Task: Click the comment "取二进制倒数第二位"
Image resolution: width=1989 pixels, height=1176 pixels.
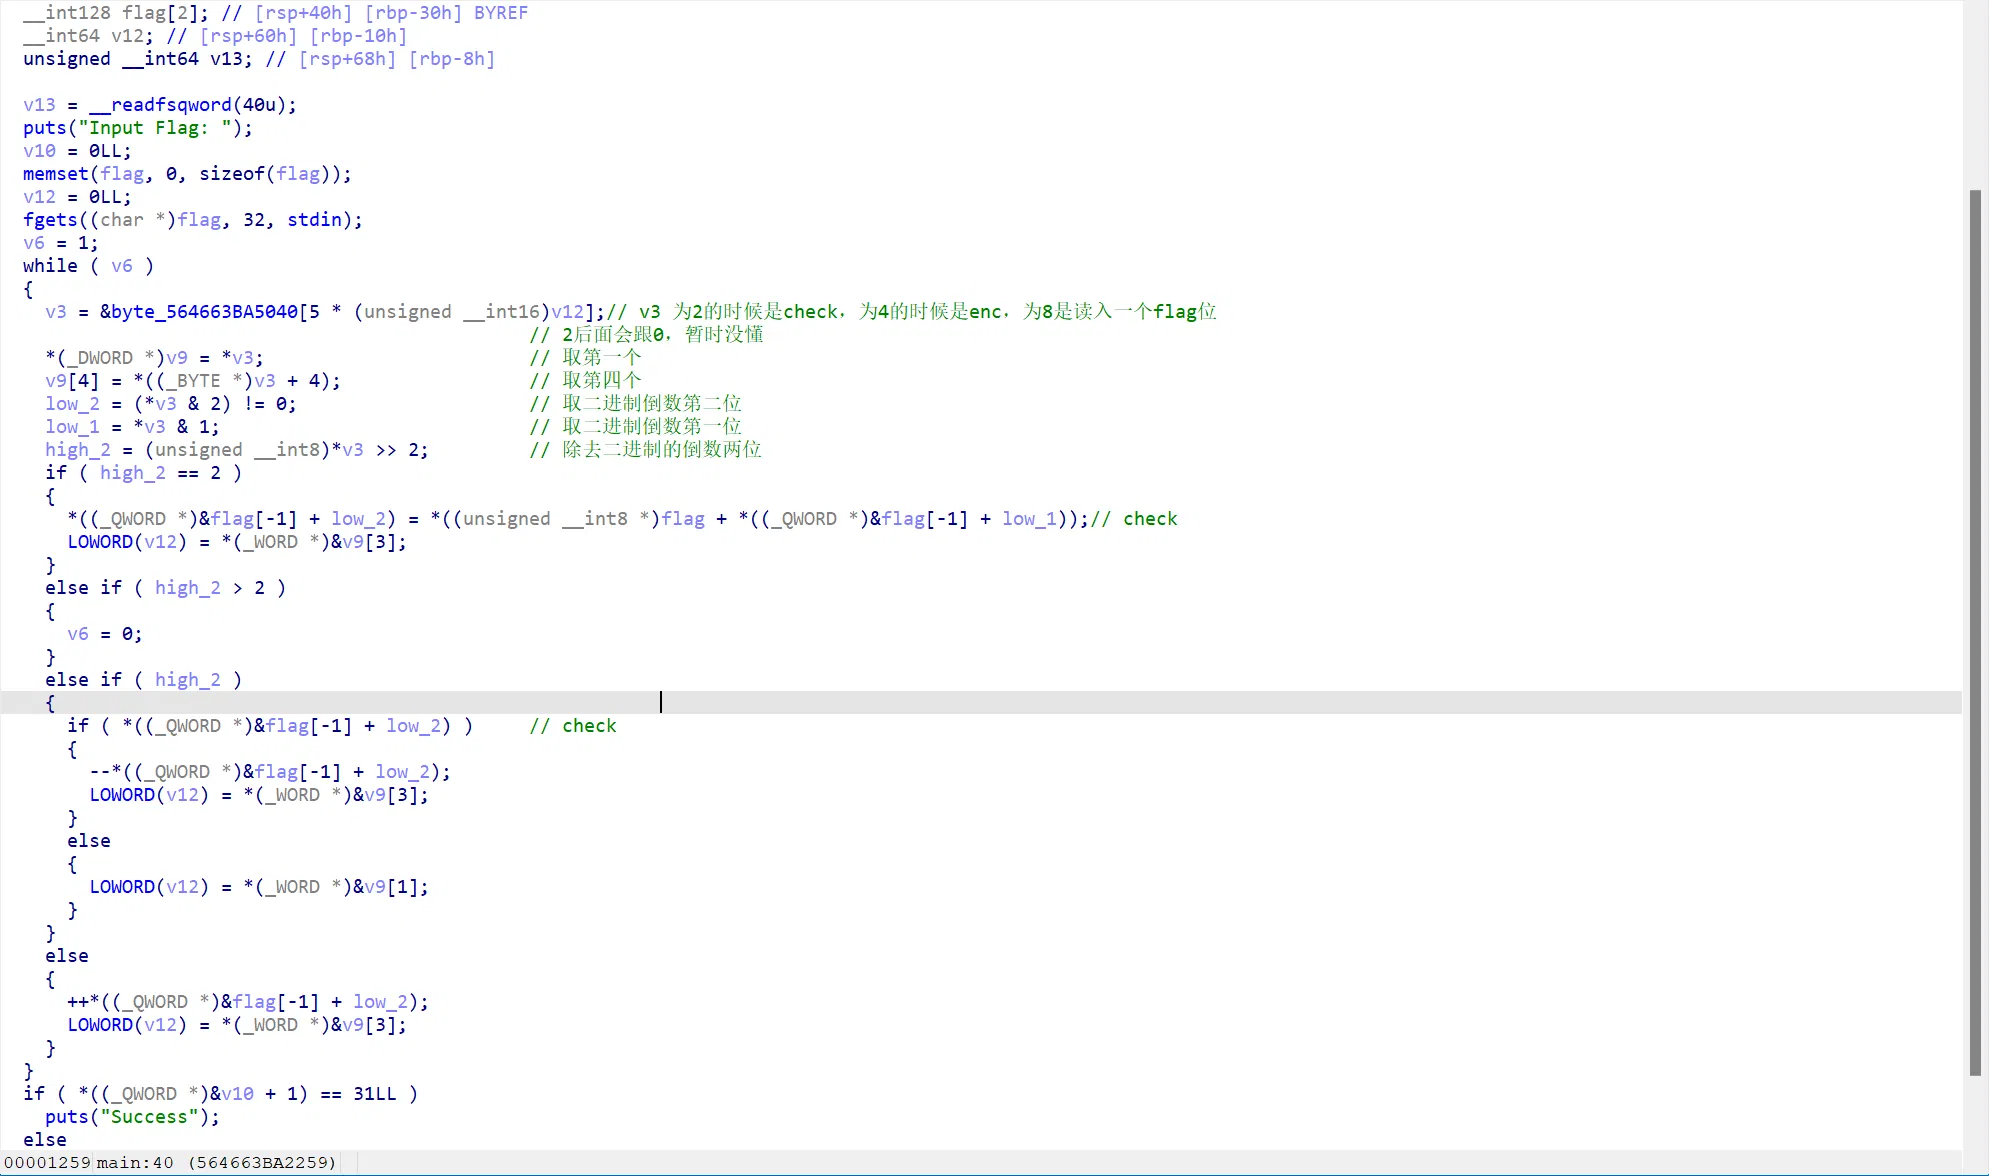Action: [x=651, y=404]
